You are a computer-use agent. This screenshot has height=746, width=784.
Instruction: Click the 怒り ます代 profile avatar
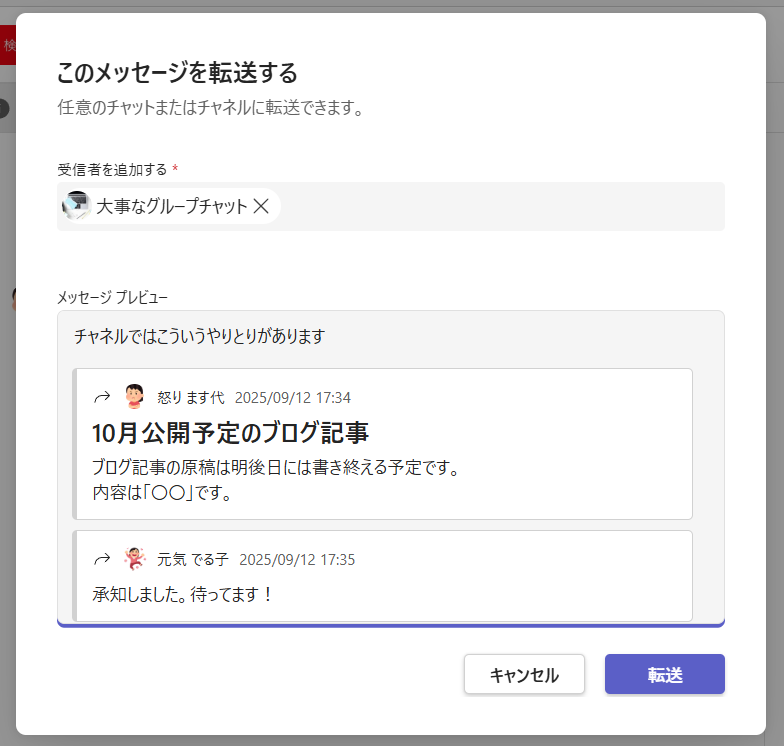point(134,397)
